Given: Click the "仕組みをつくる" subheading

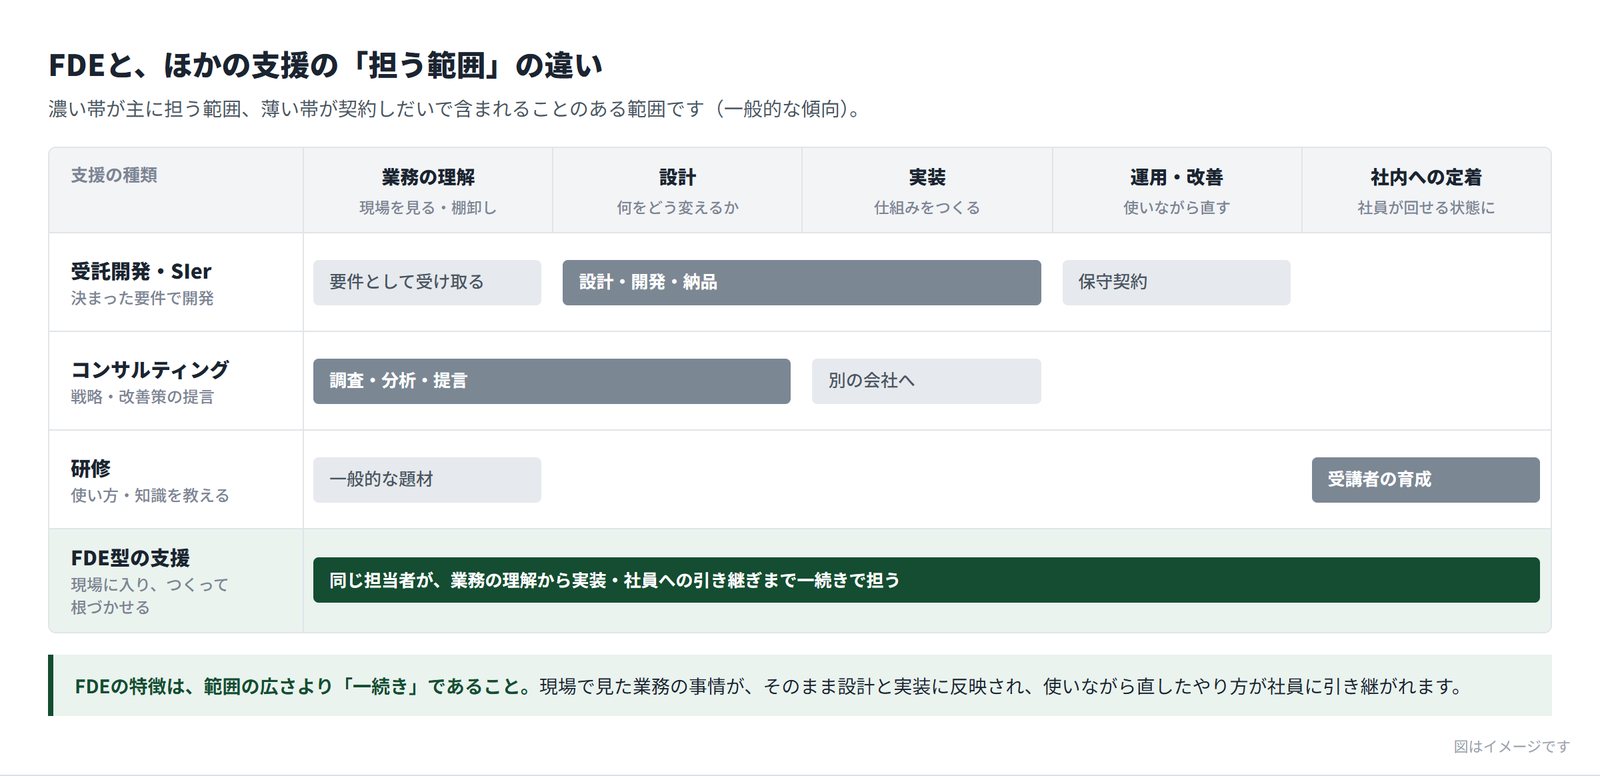Looking at the screenshot, I should coord(927,208).
